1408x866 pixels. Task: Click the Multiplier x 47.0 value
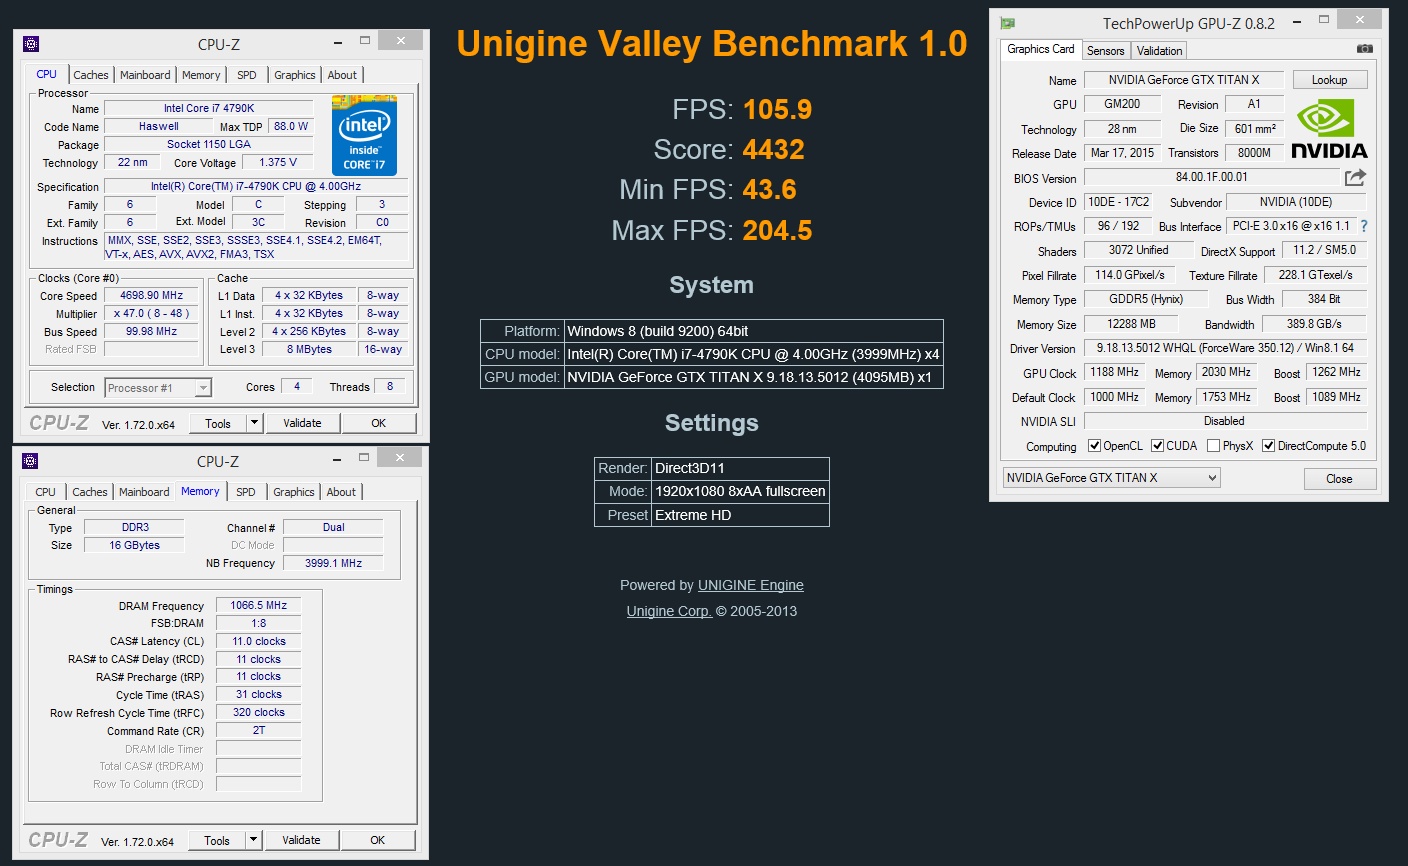[x=152, y=314]
